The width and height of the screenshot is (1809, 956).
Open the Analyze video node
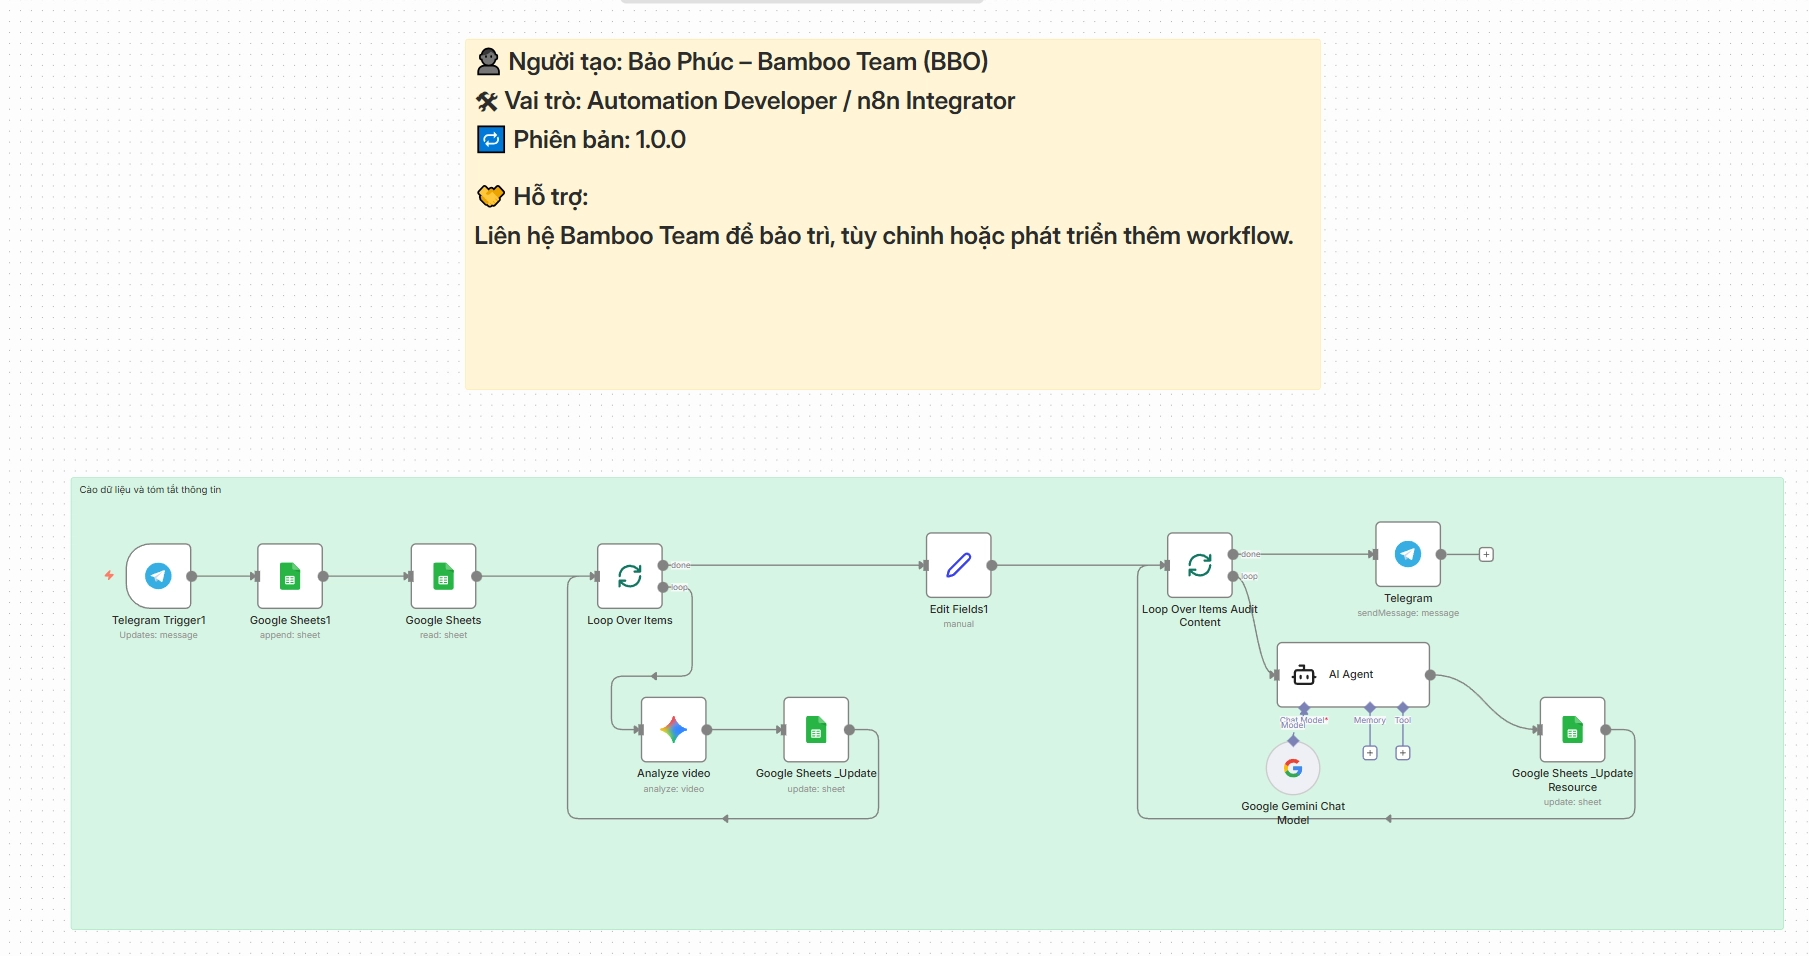tap(673, 730)
